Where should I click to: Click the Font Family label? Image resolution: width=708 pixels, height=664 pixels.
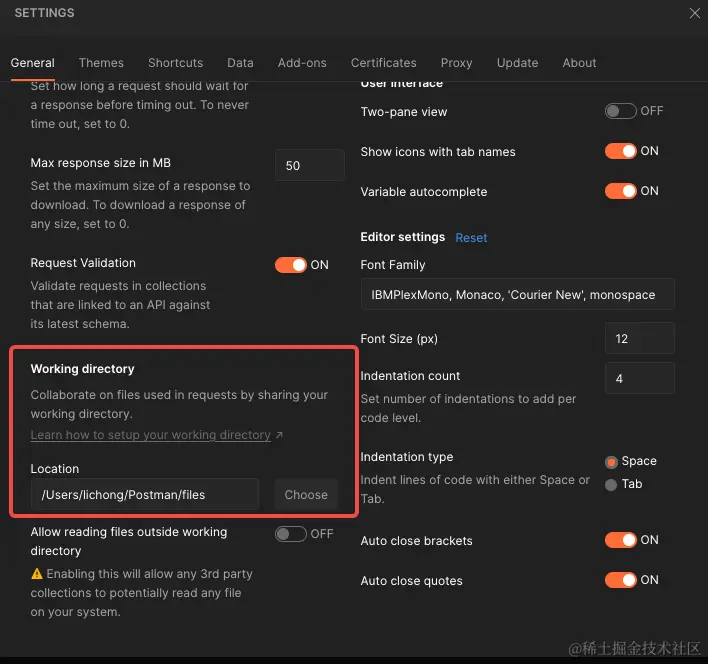point(393,265)
